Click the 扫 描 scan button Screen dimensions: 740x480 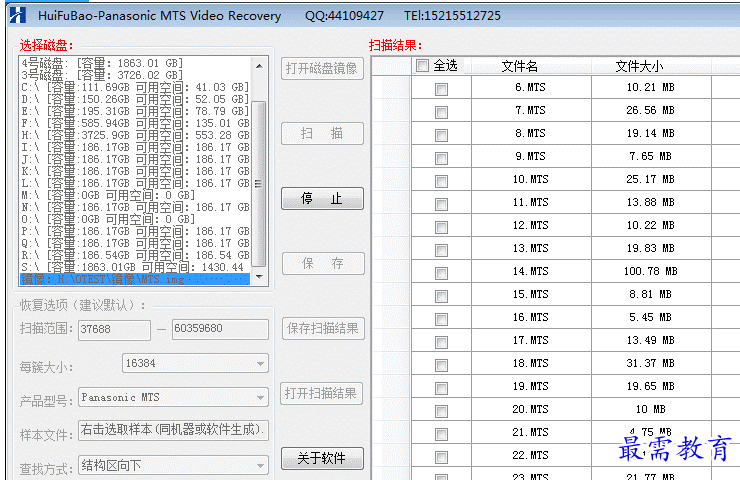point(322,134)
